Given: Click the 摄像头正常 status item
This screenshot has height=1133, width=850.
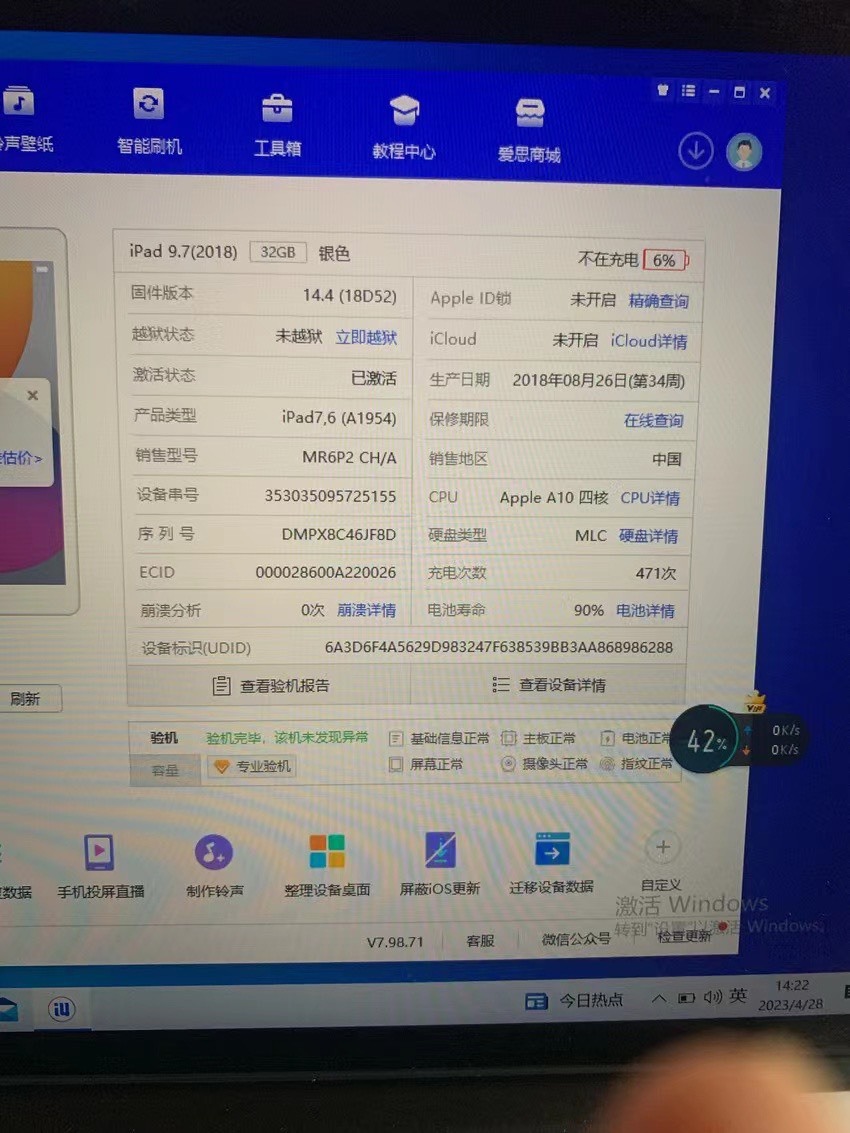Looking at the screenshot, I should (x=544, y=763).
